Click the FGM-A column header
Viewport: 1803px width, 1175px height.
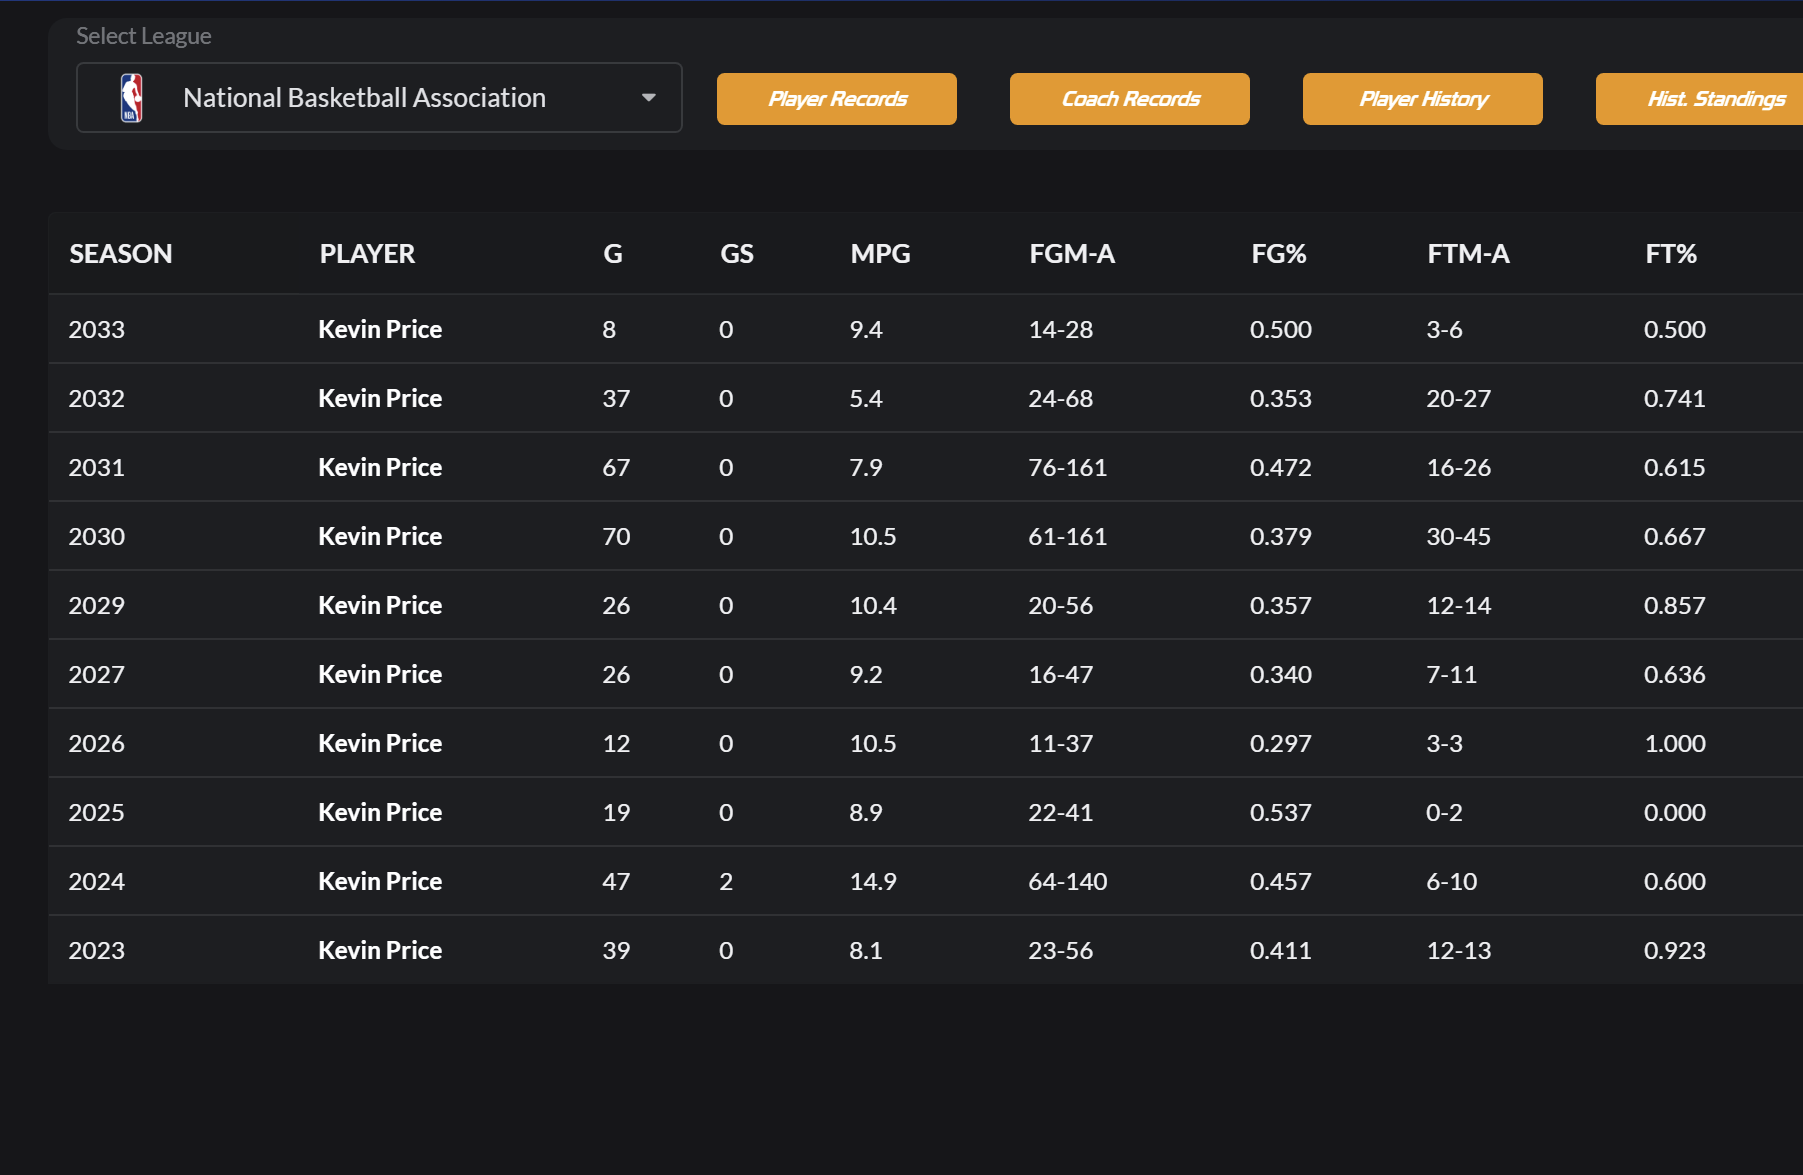tap(1071, 254)
